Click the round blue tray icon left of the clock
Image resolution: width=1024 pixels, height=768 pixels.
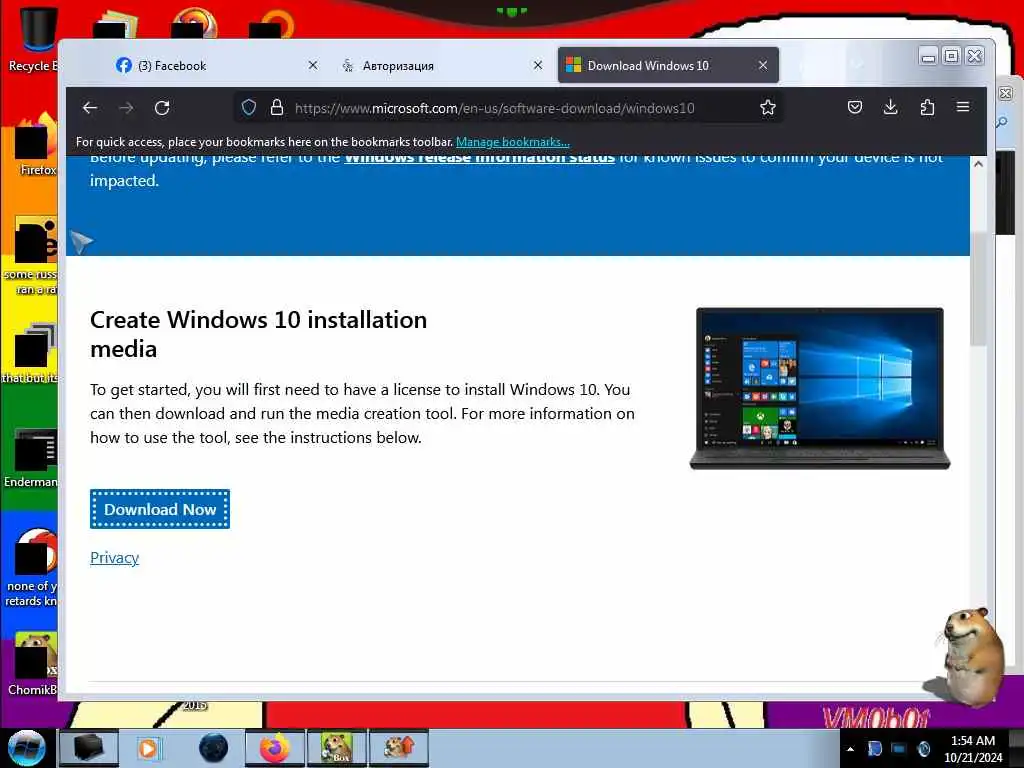(924, 749)
